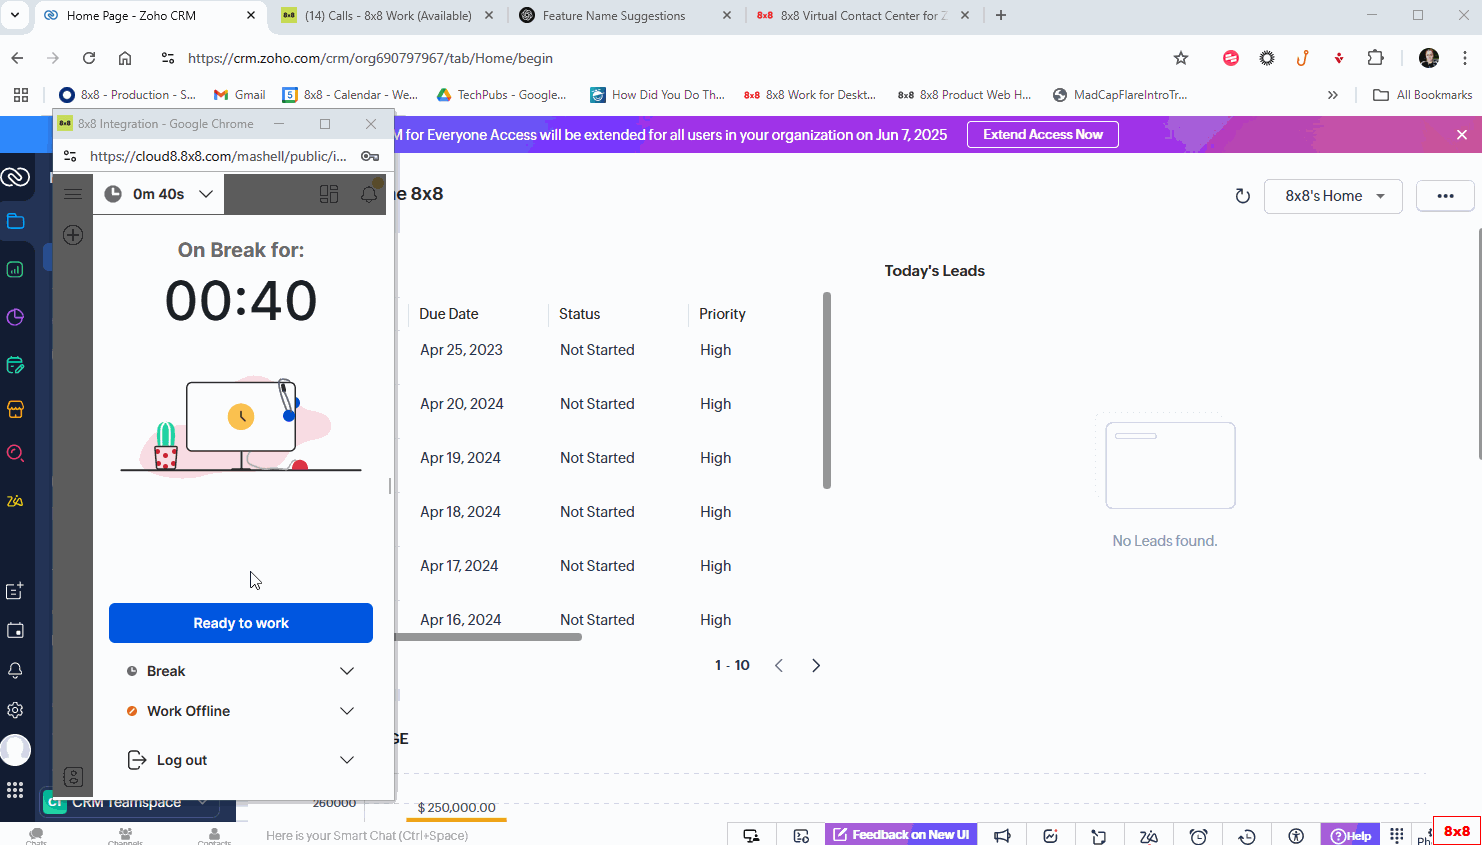The height and width of the screenshot is (845, 1482).
Task: Click Extend Access Now button
Action: pyautogui.click(x=1043, y=134)
